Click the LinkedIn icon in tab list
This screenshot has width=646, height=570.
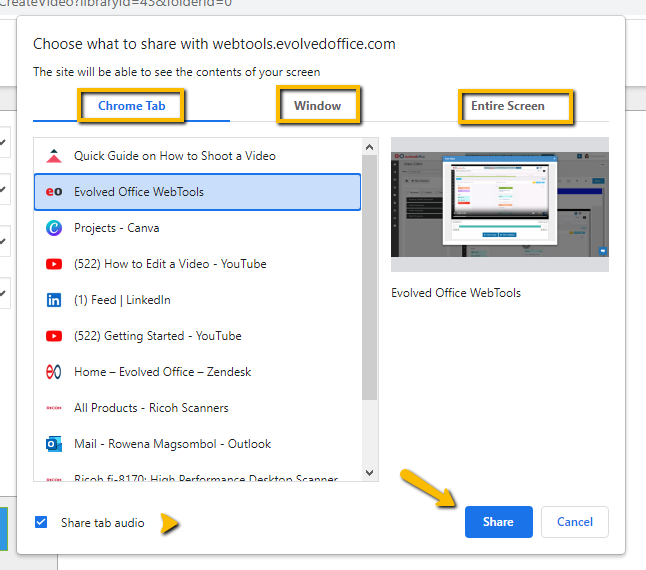pos(54,300)
